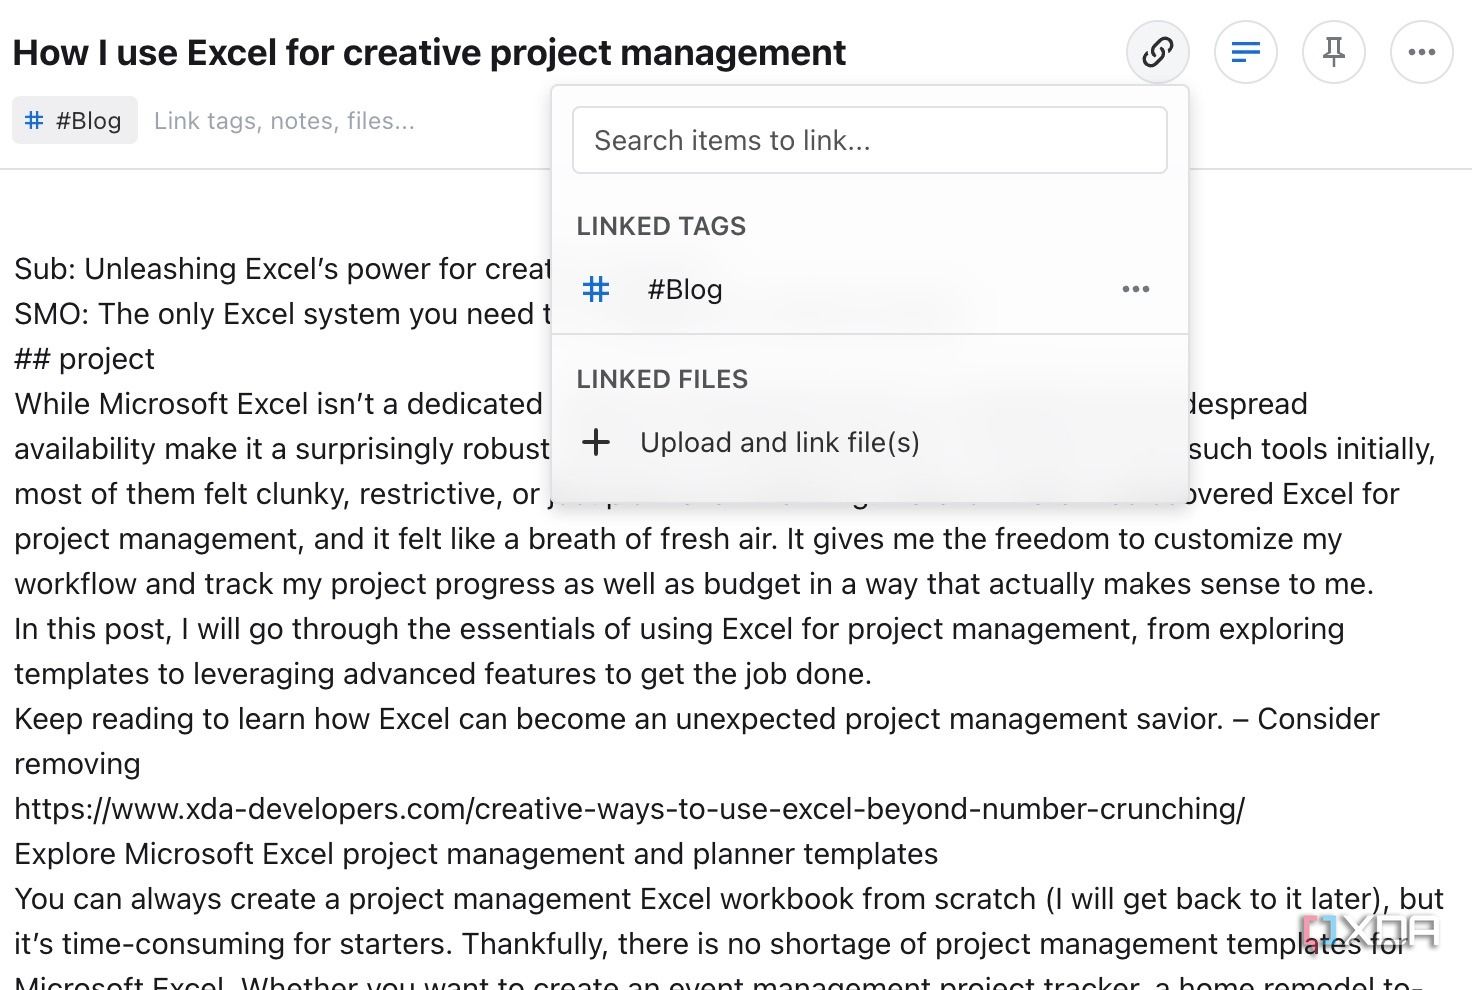Toggle the #Blog tag chip
1472x990 pixels.
(74, 120)
